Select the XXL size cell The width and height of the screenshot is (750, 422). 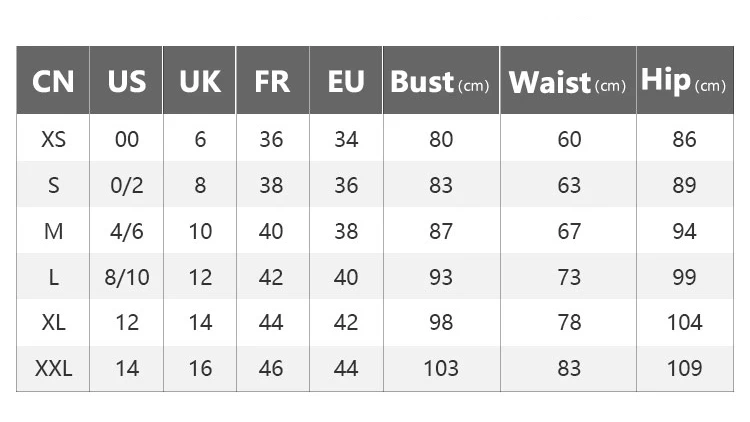coord(53,368)
